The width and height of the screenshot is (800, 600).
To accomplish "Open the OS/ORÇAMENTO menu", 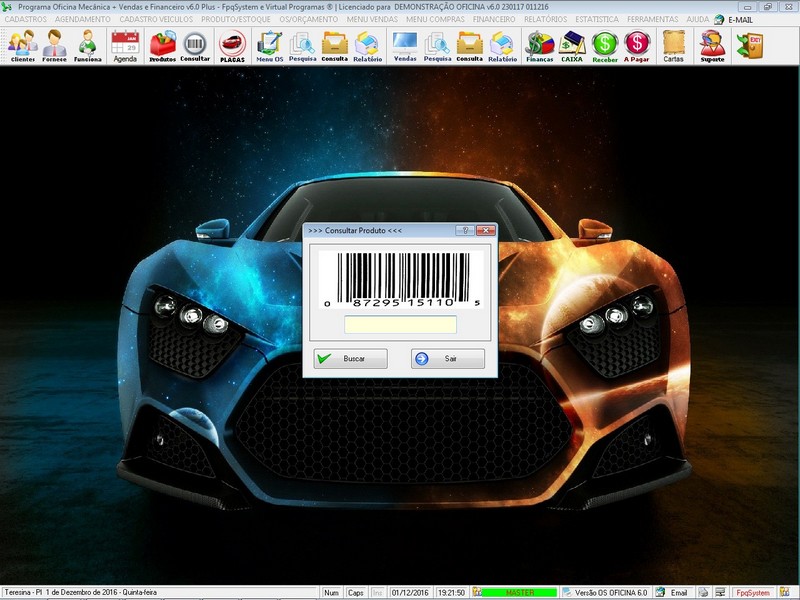I will coord(309,19).
